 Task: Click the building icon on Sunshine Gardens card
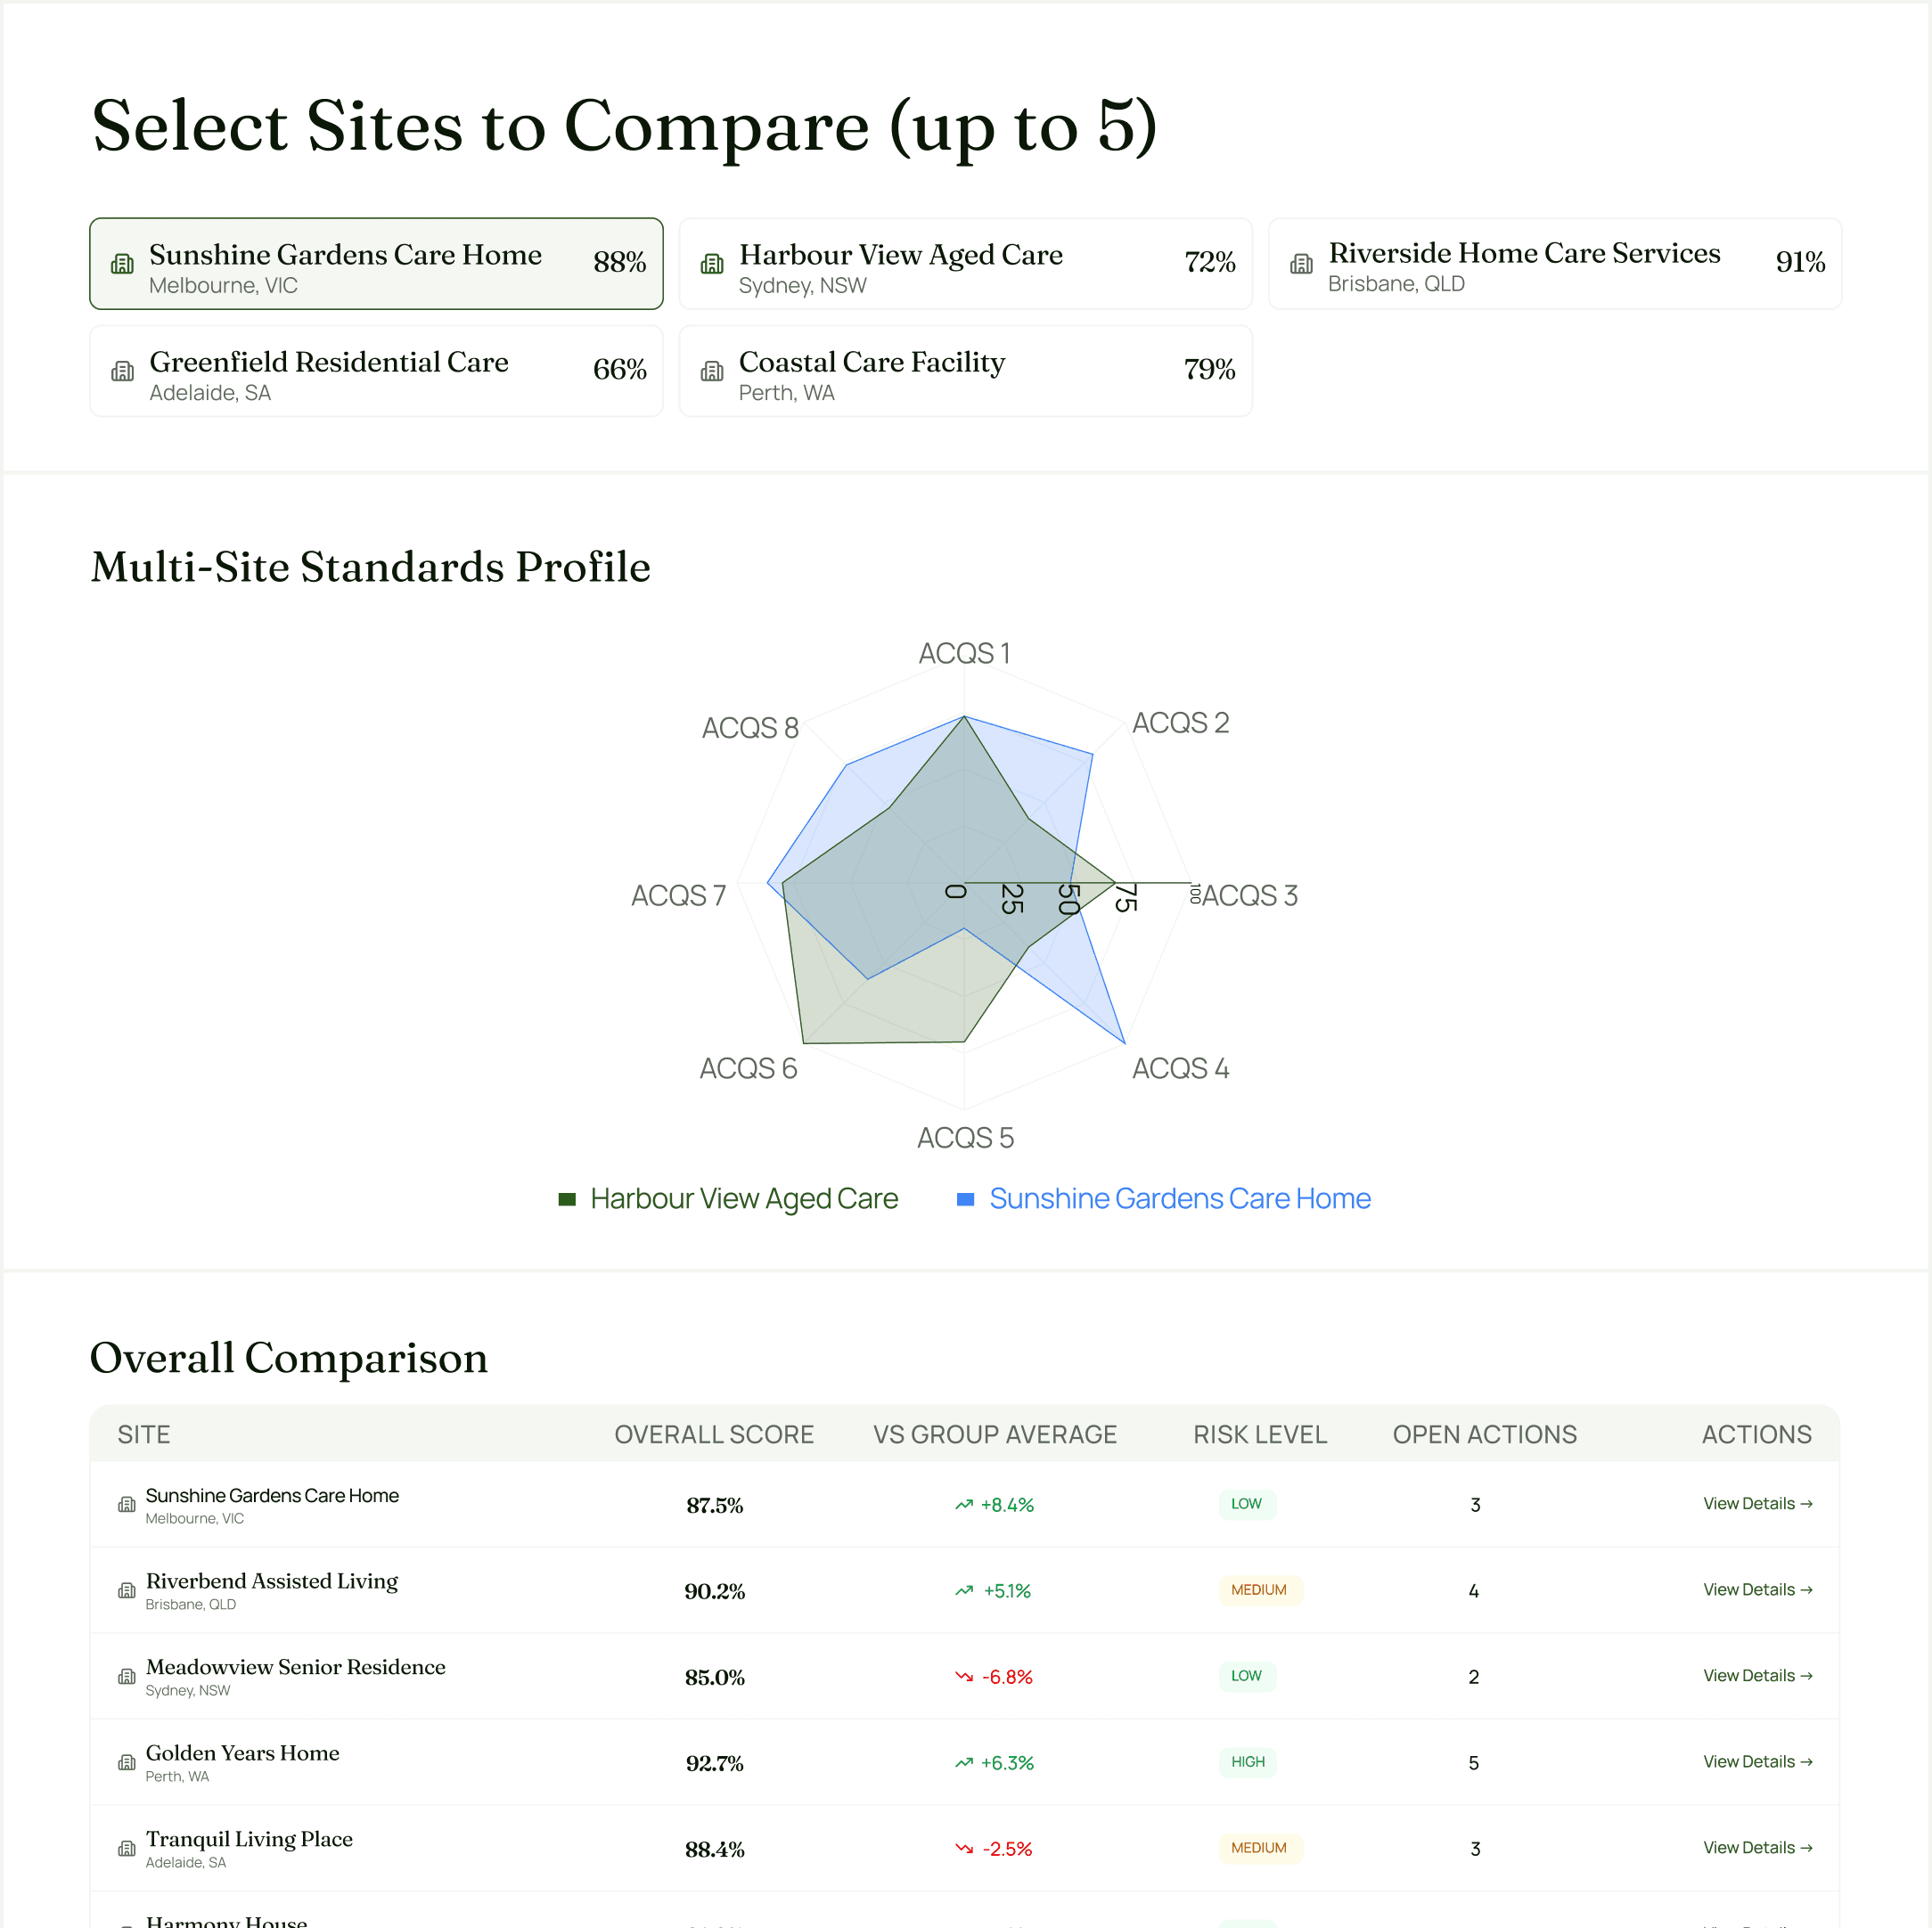pos(122,263)
